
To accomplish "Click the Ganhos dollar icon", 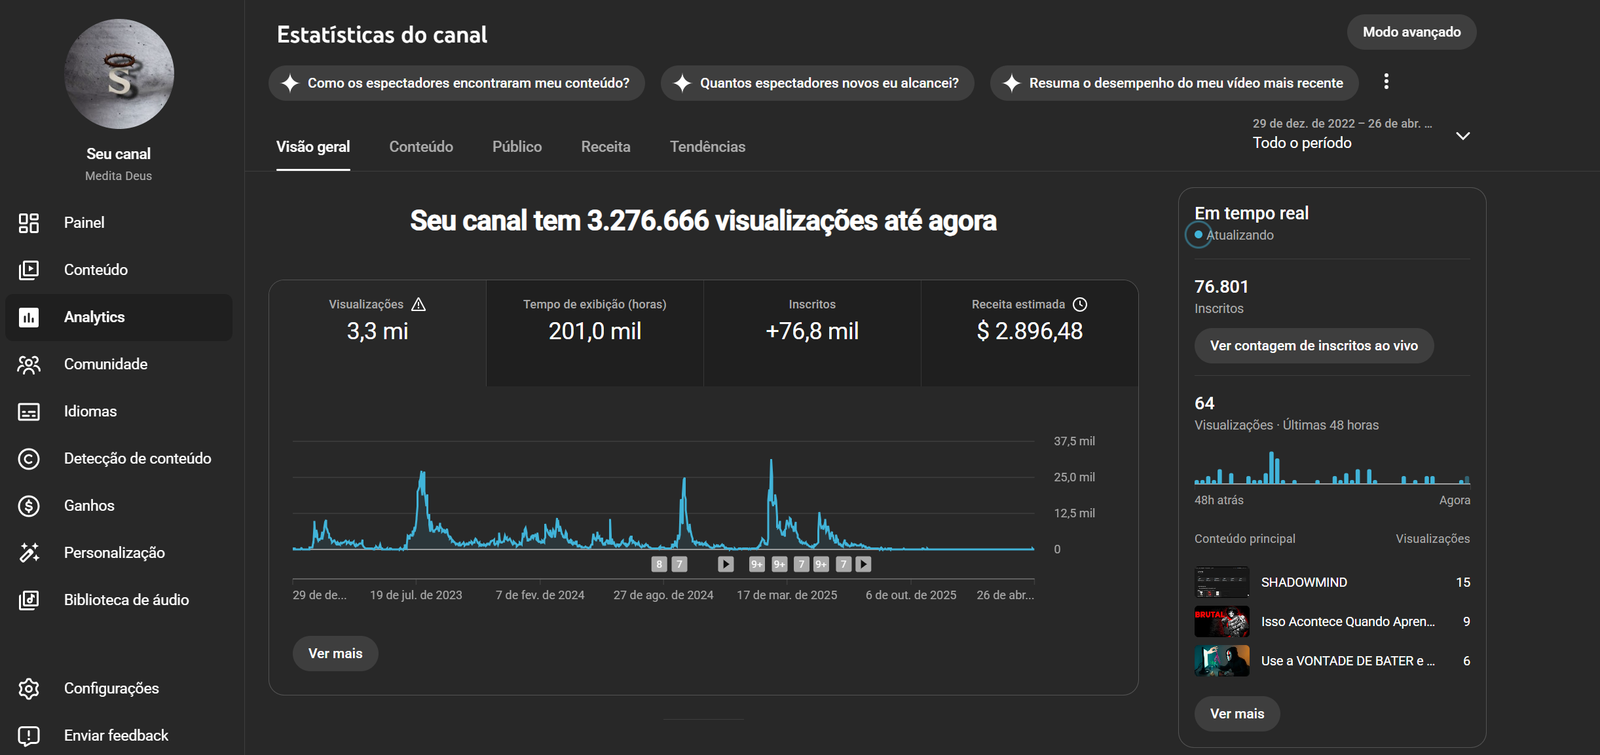I will tap(29, 506).
